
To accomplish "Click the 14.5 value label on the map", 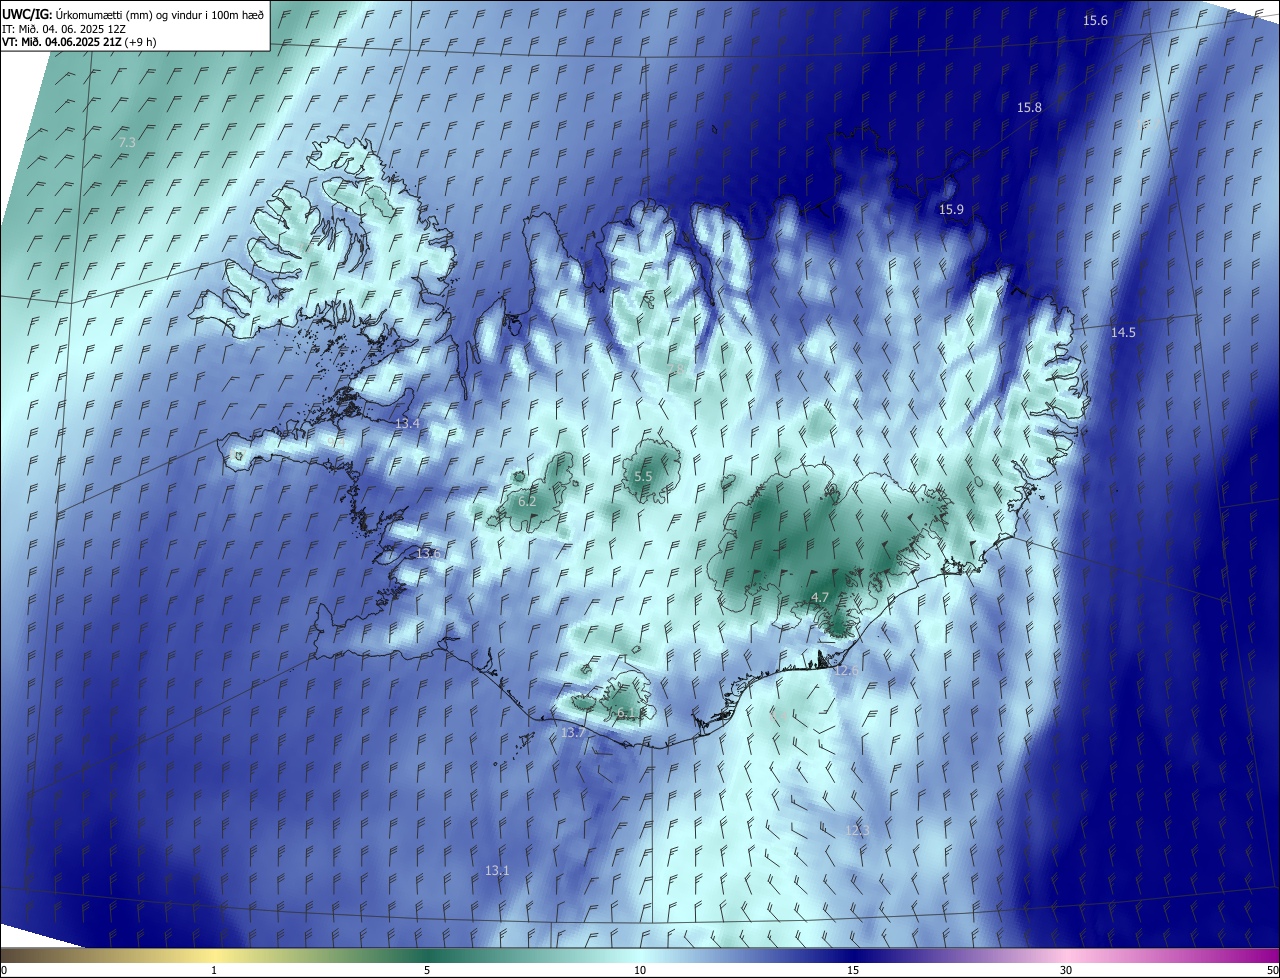I will coord(1123,333).
